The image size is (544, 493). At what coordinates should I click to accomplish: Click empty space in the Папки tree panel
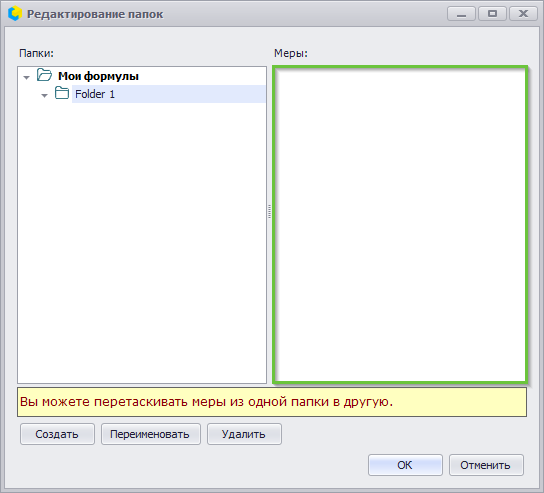pos(142,243)
